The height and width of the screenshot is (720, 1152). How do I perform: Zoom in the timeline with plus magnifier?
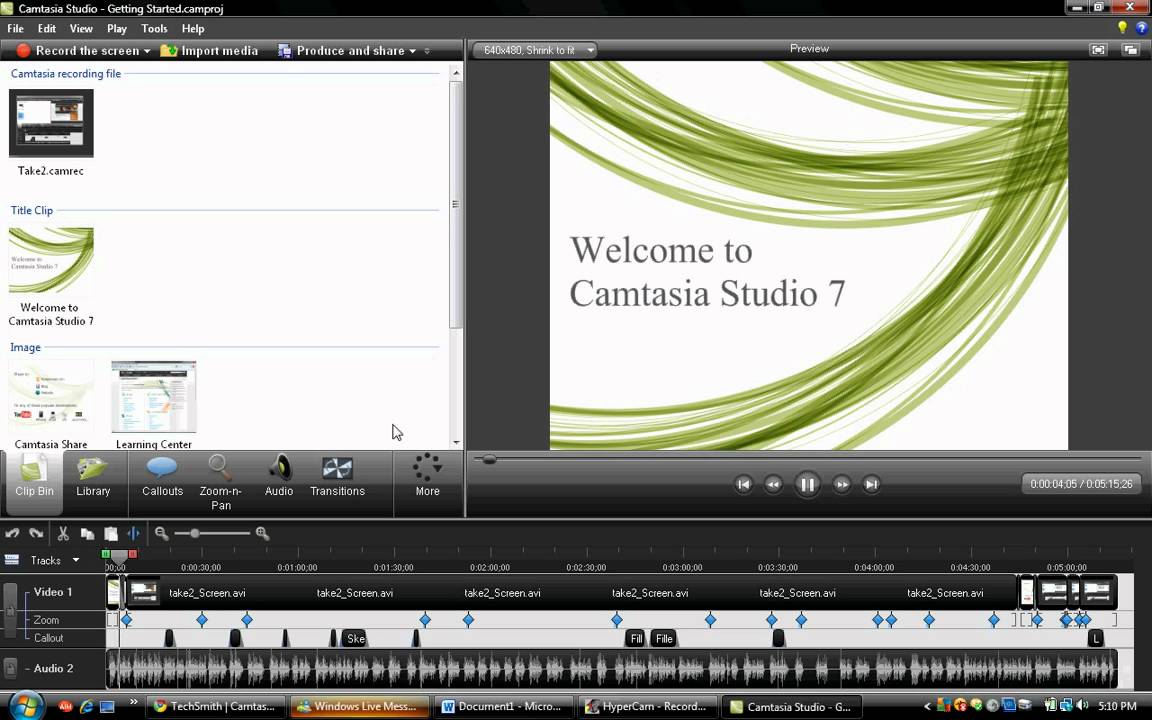pyautogui.click(x=262, y=533)
